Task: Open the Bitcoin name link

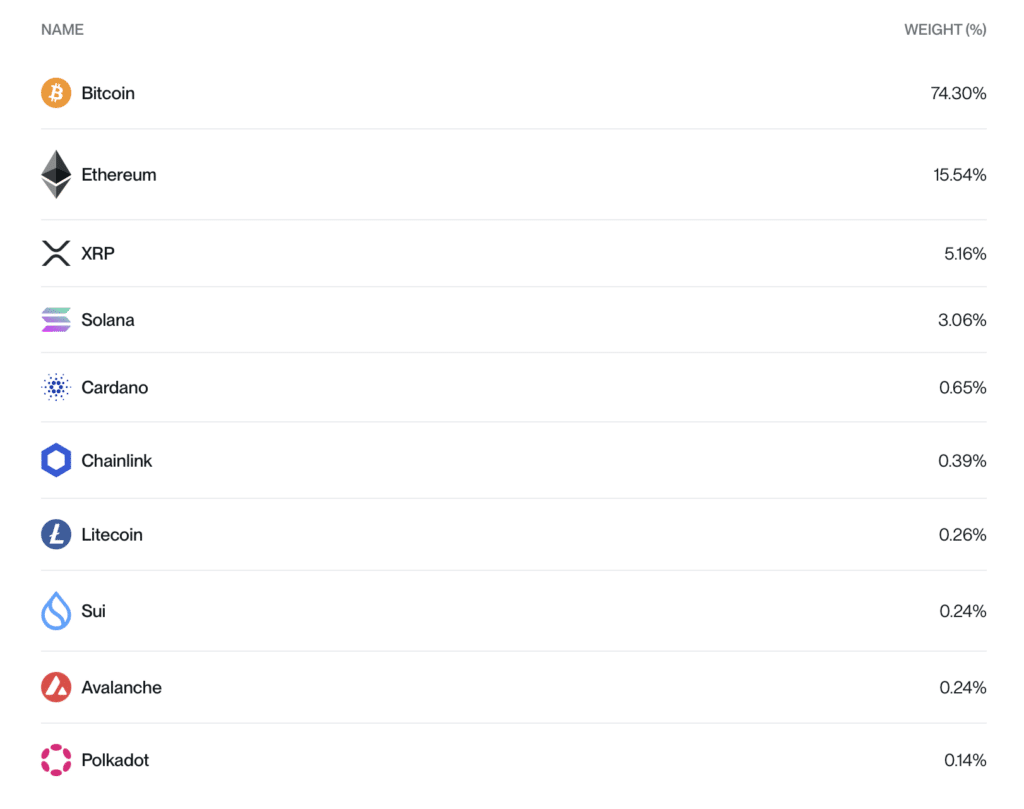Action: [x=108, y=93]
